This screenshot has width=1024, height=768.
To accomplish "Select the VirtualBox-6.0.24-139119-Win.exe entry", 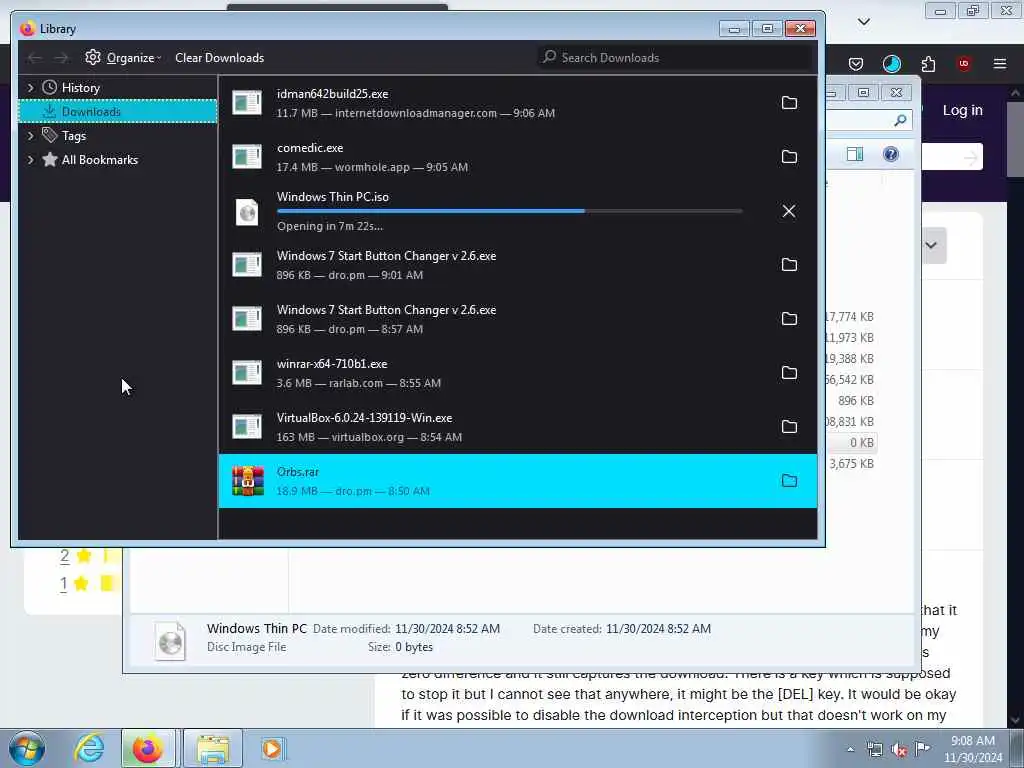I will click(517, 426).
